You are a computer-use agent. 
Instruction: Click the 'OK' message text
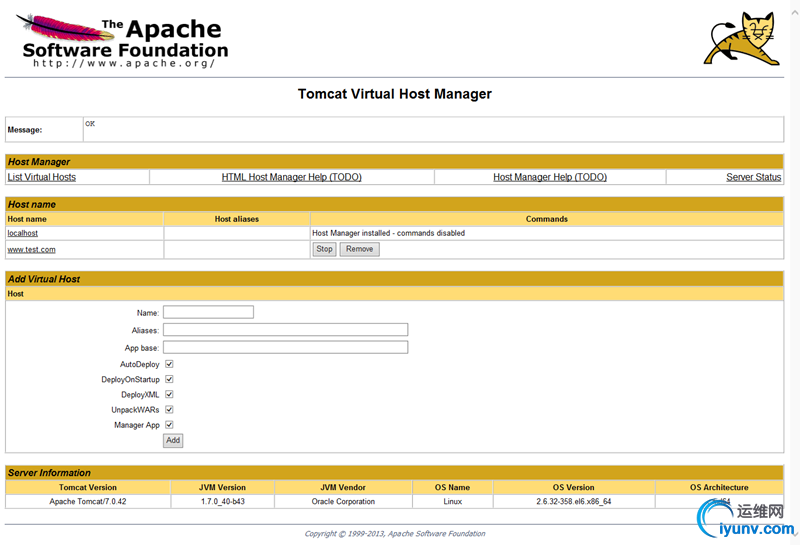coord(90,124)
